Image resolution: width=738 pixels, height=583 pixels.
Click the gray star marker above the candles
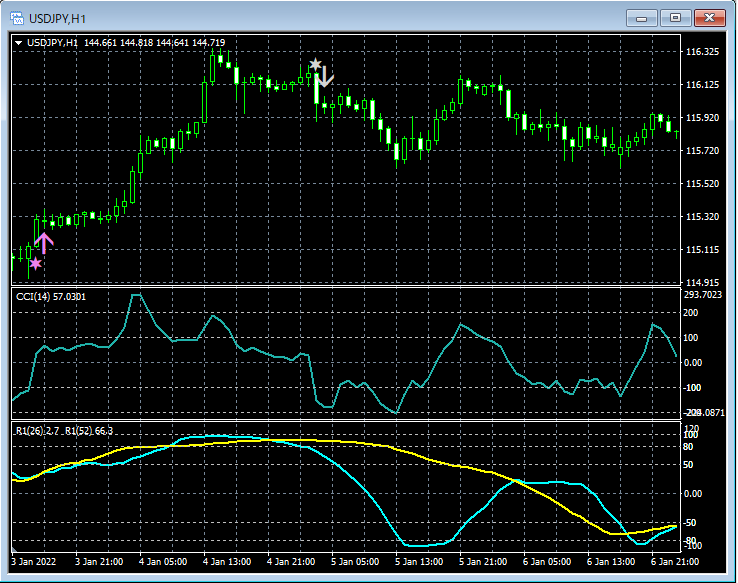(x=315, y=64)
